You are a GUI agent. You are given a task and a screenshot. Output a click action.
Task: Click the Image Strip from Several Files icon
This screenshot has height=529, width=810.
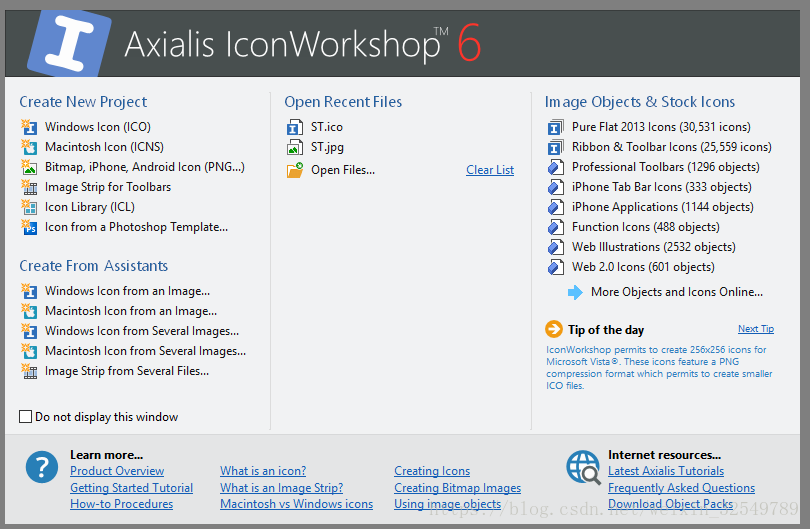[x=29, y=371]
